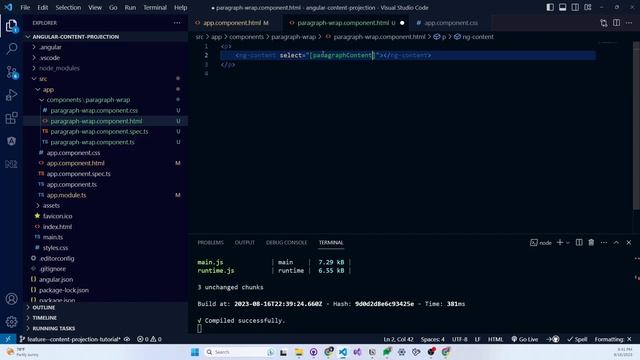Maximize the panel with chevron up
This screenshot has height=360, width=640.
pos(616,242)
